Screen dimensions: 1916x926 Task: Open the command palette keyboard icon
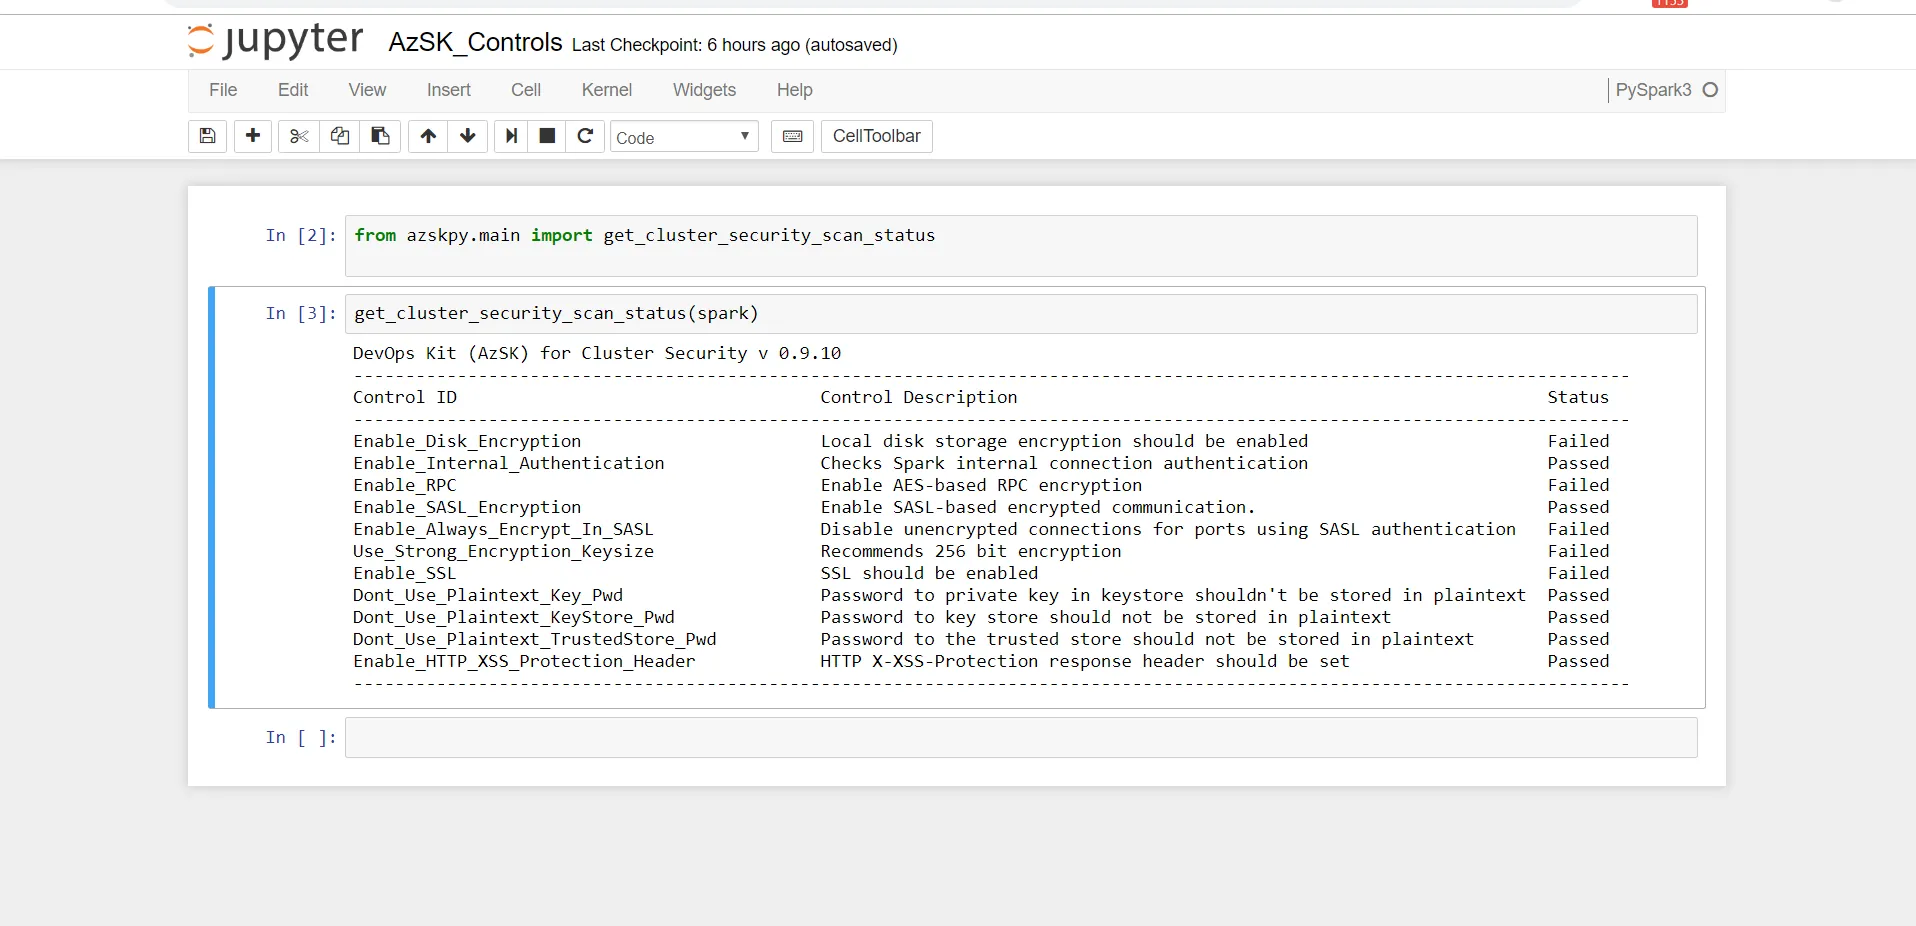pos(792,136)
